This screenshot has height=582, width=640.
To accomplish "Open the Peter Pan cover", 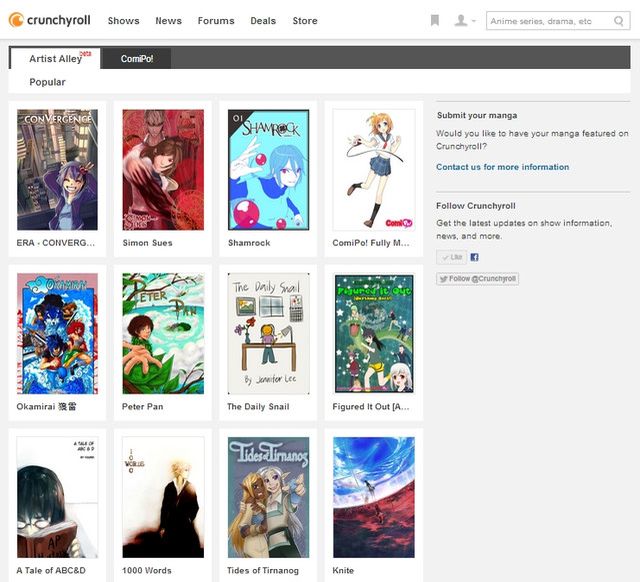I will (x=163, y=333).
